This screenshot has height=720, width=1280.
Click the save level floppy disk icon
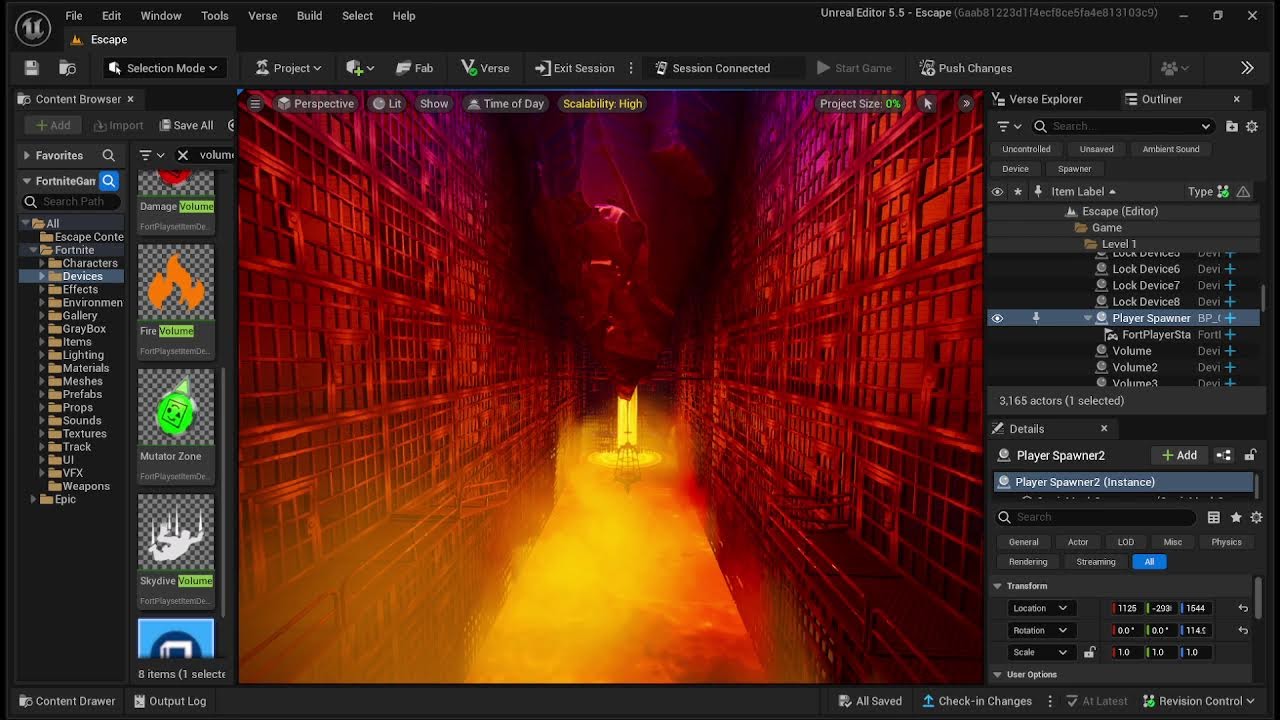tap(32, 68)
